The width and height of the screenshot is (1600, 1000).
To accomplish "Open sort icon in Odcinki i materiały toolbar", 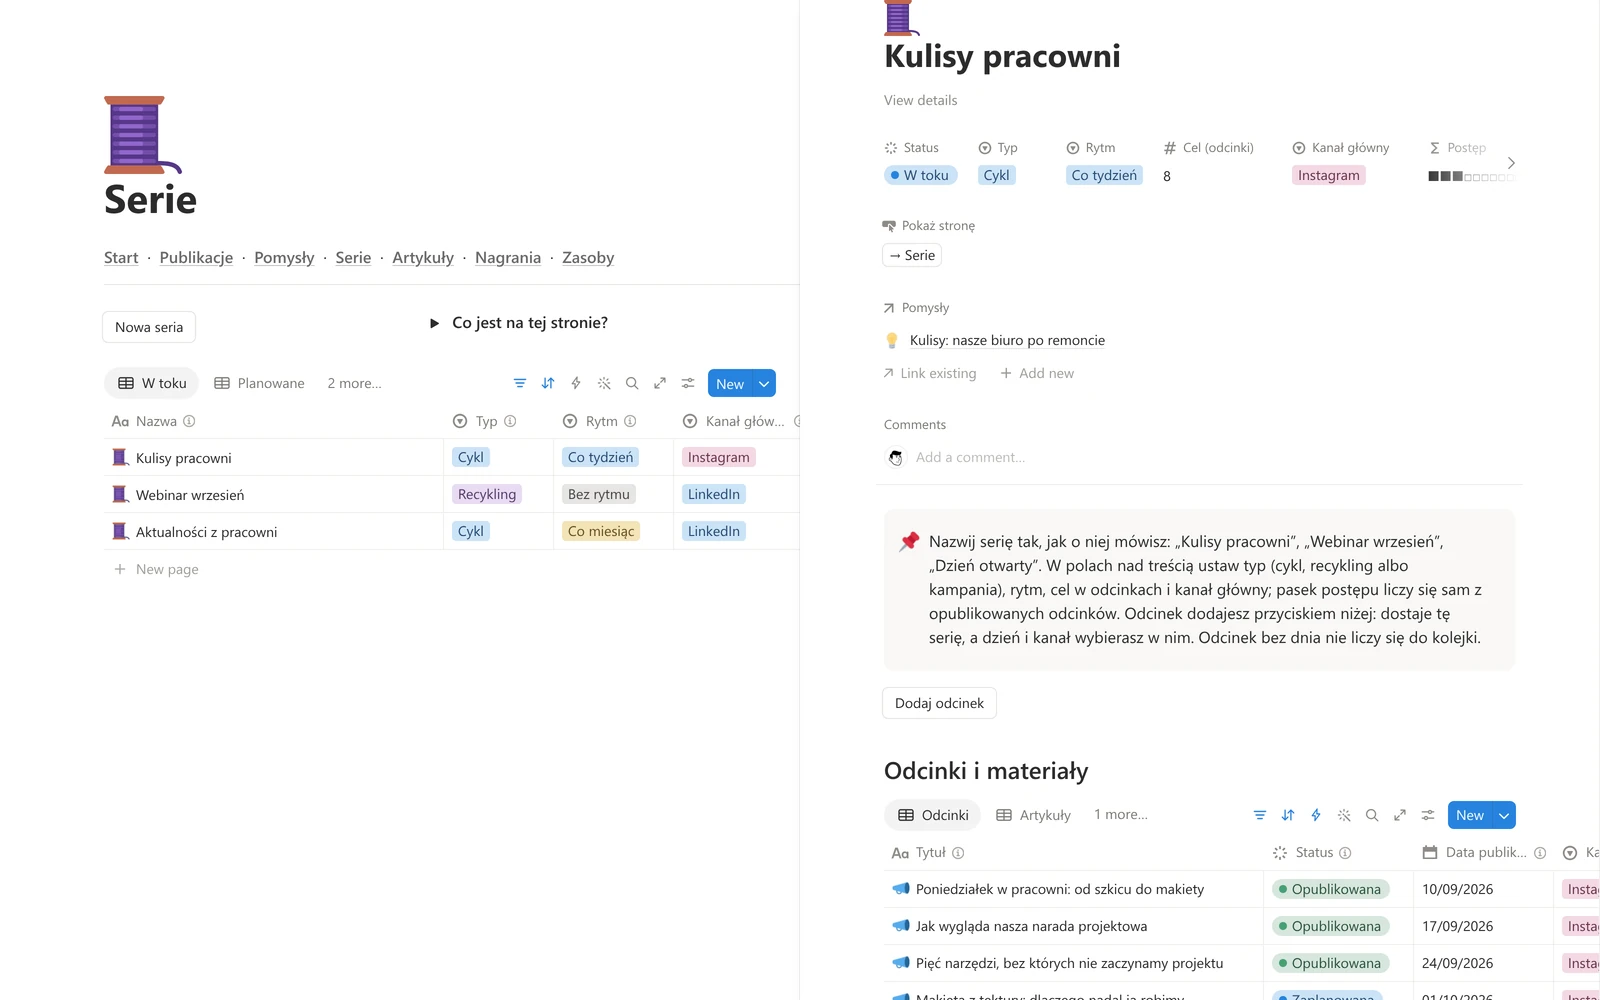I will pyautogui.click(x=1288, y=815).
